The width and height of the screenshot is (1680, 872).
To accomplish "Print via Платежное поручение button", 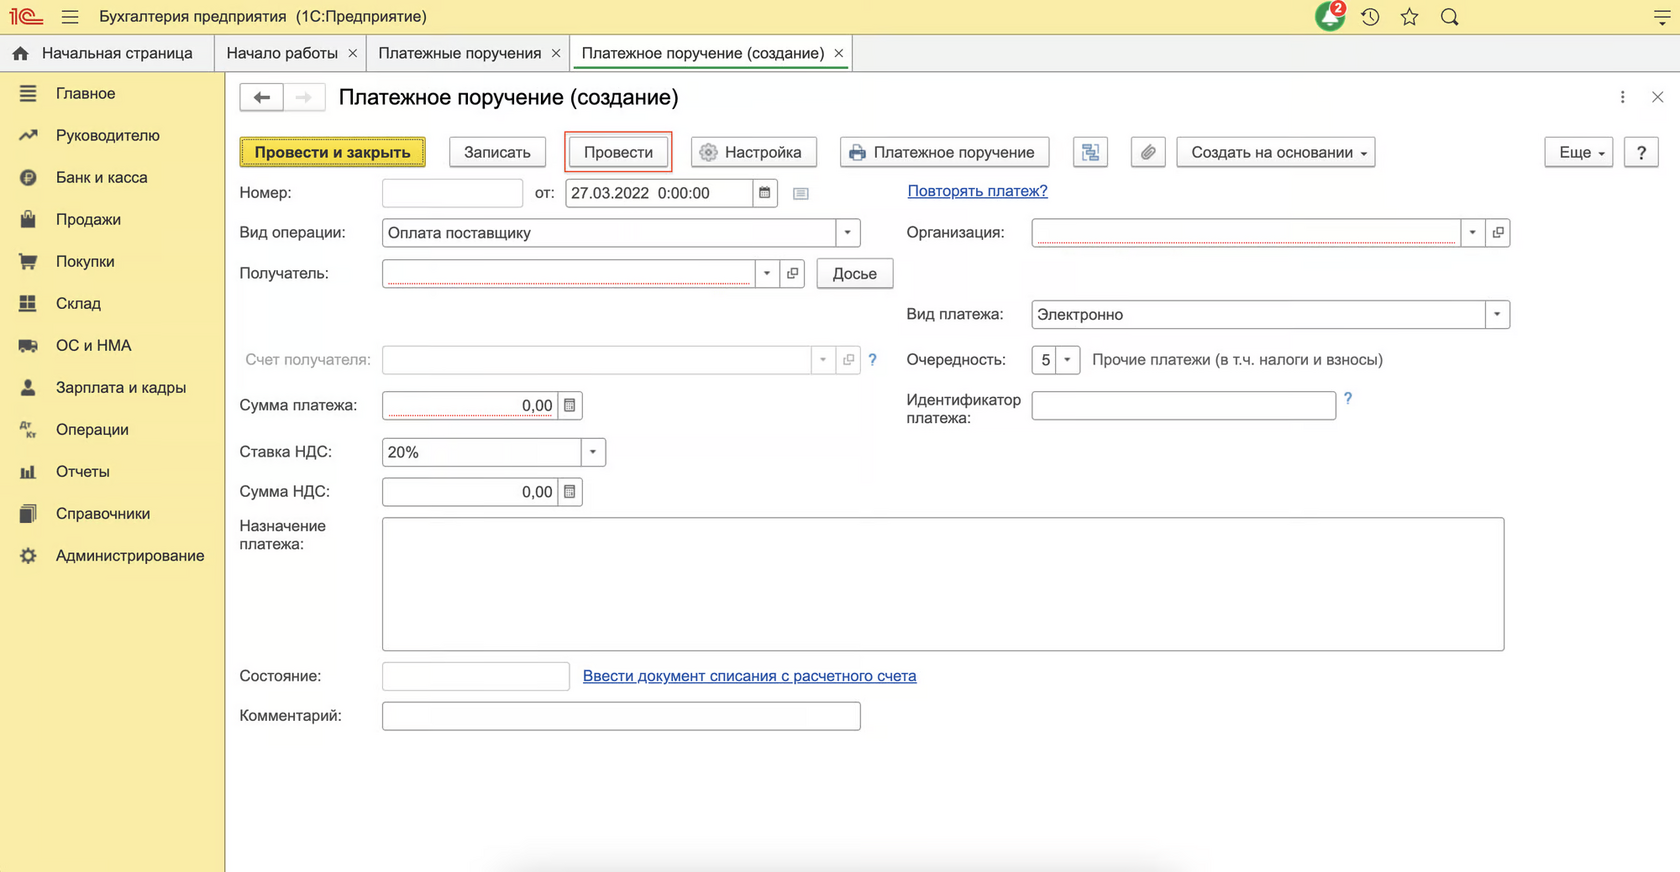I will click(x=944, y=152).
